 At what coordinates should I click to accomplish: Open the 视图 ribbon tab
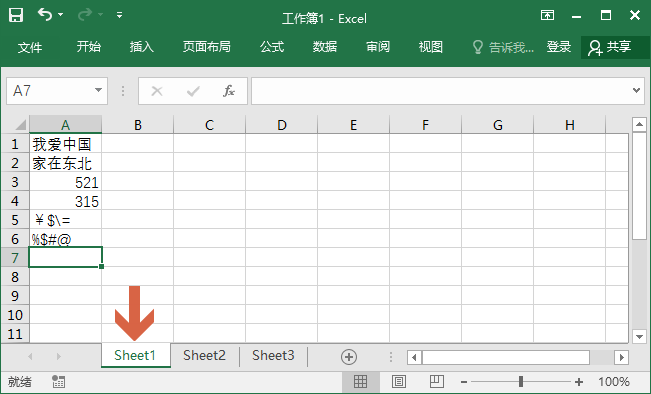click(x=431, y=46)
